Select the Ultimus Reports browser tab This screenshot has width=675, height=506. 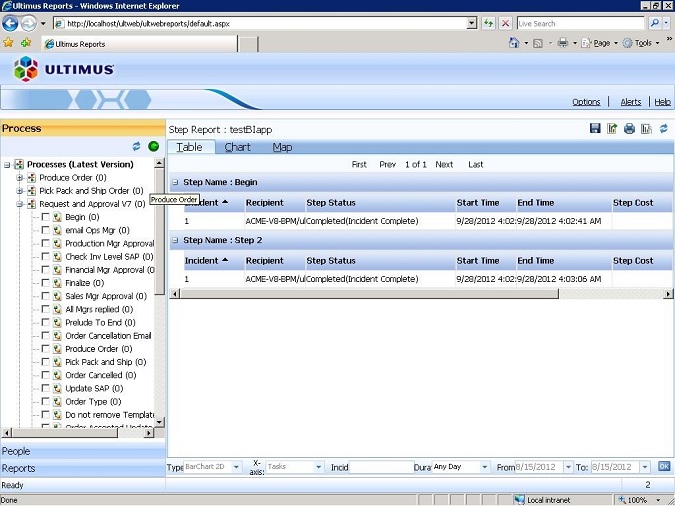point(140,44)
